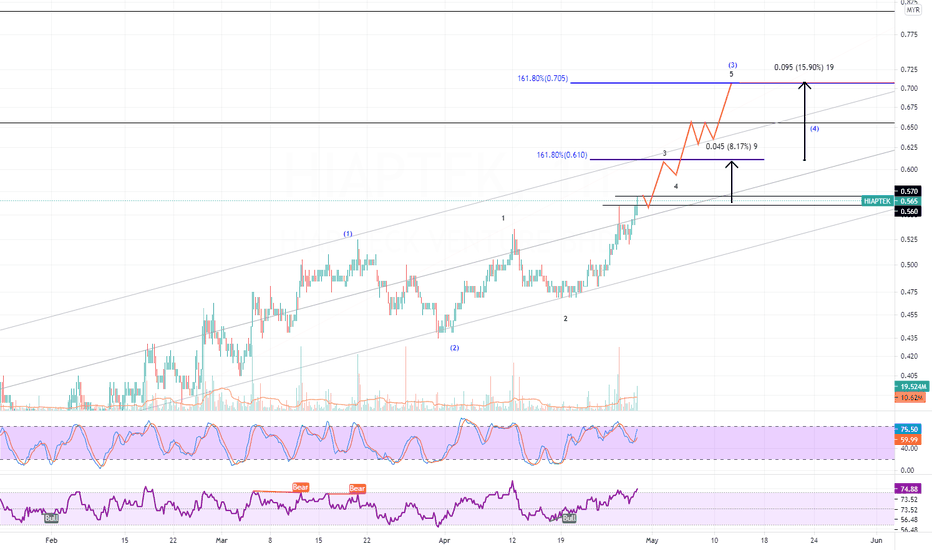Viewport: 932px width, 550px height.
Task: Click the Apr date label on time axis
Action: (444, 540)
